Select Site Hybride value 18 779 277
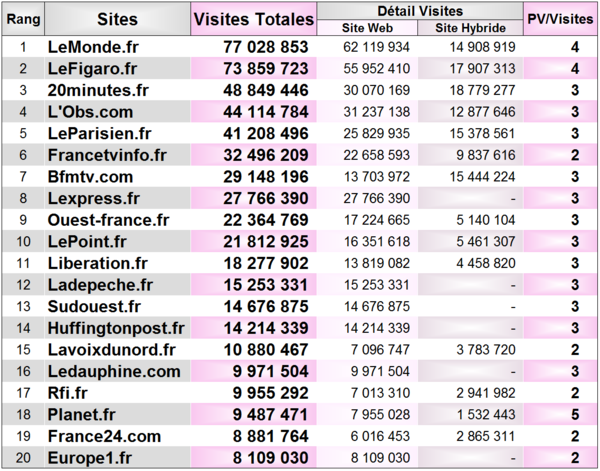The image size is (600, 471). (x=482, y=90)
